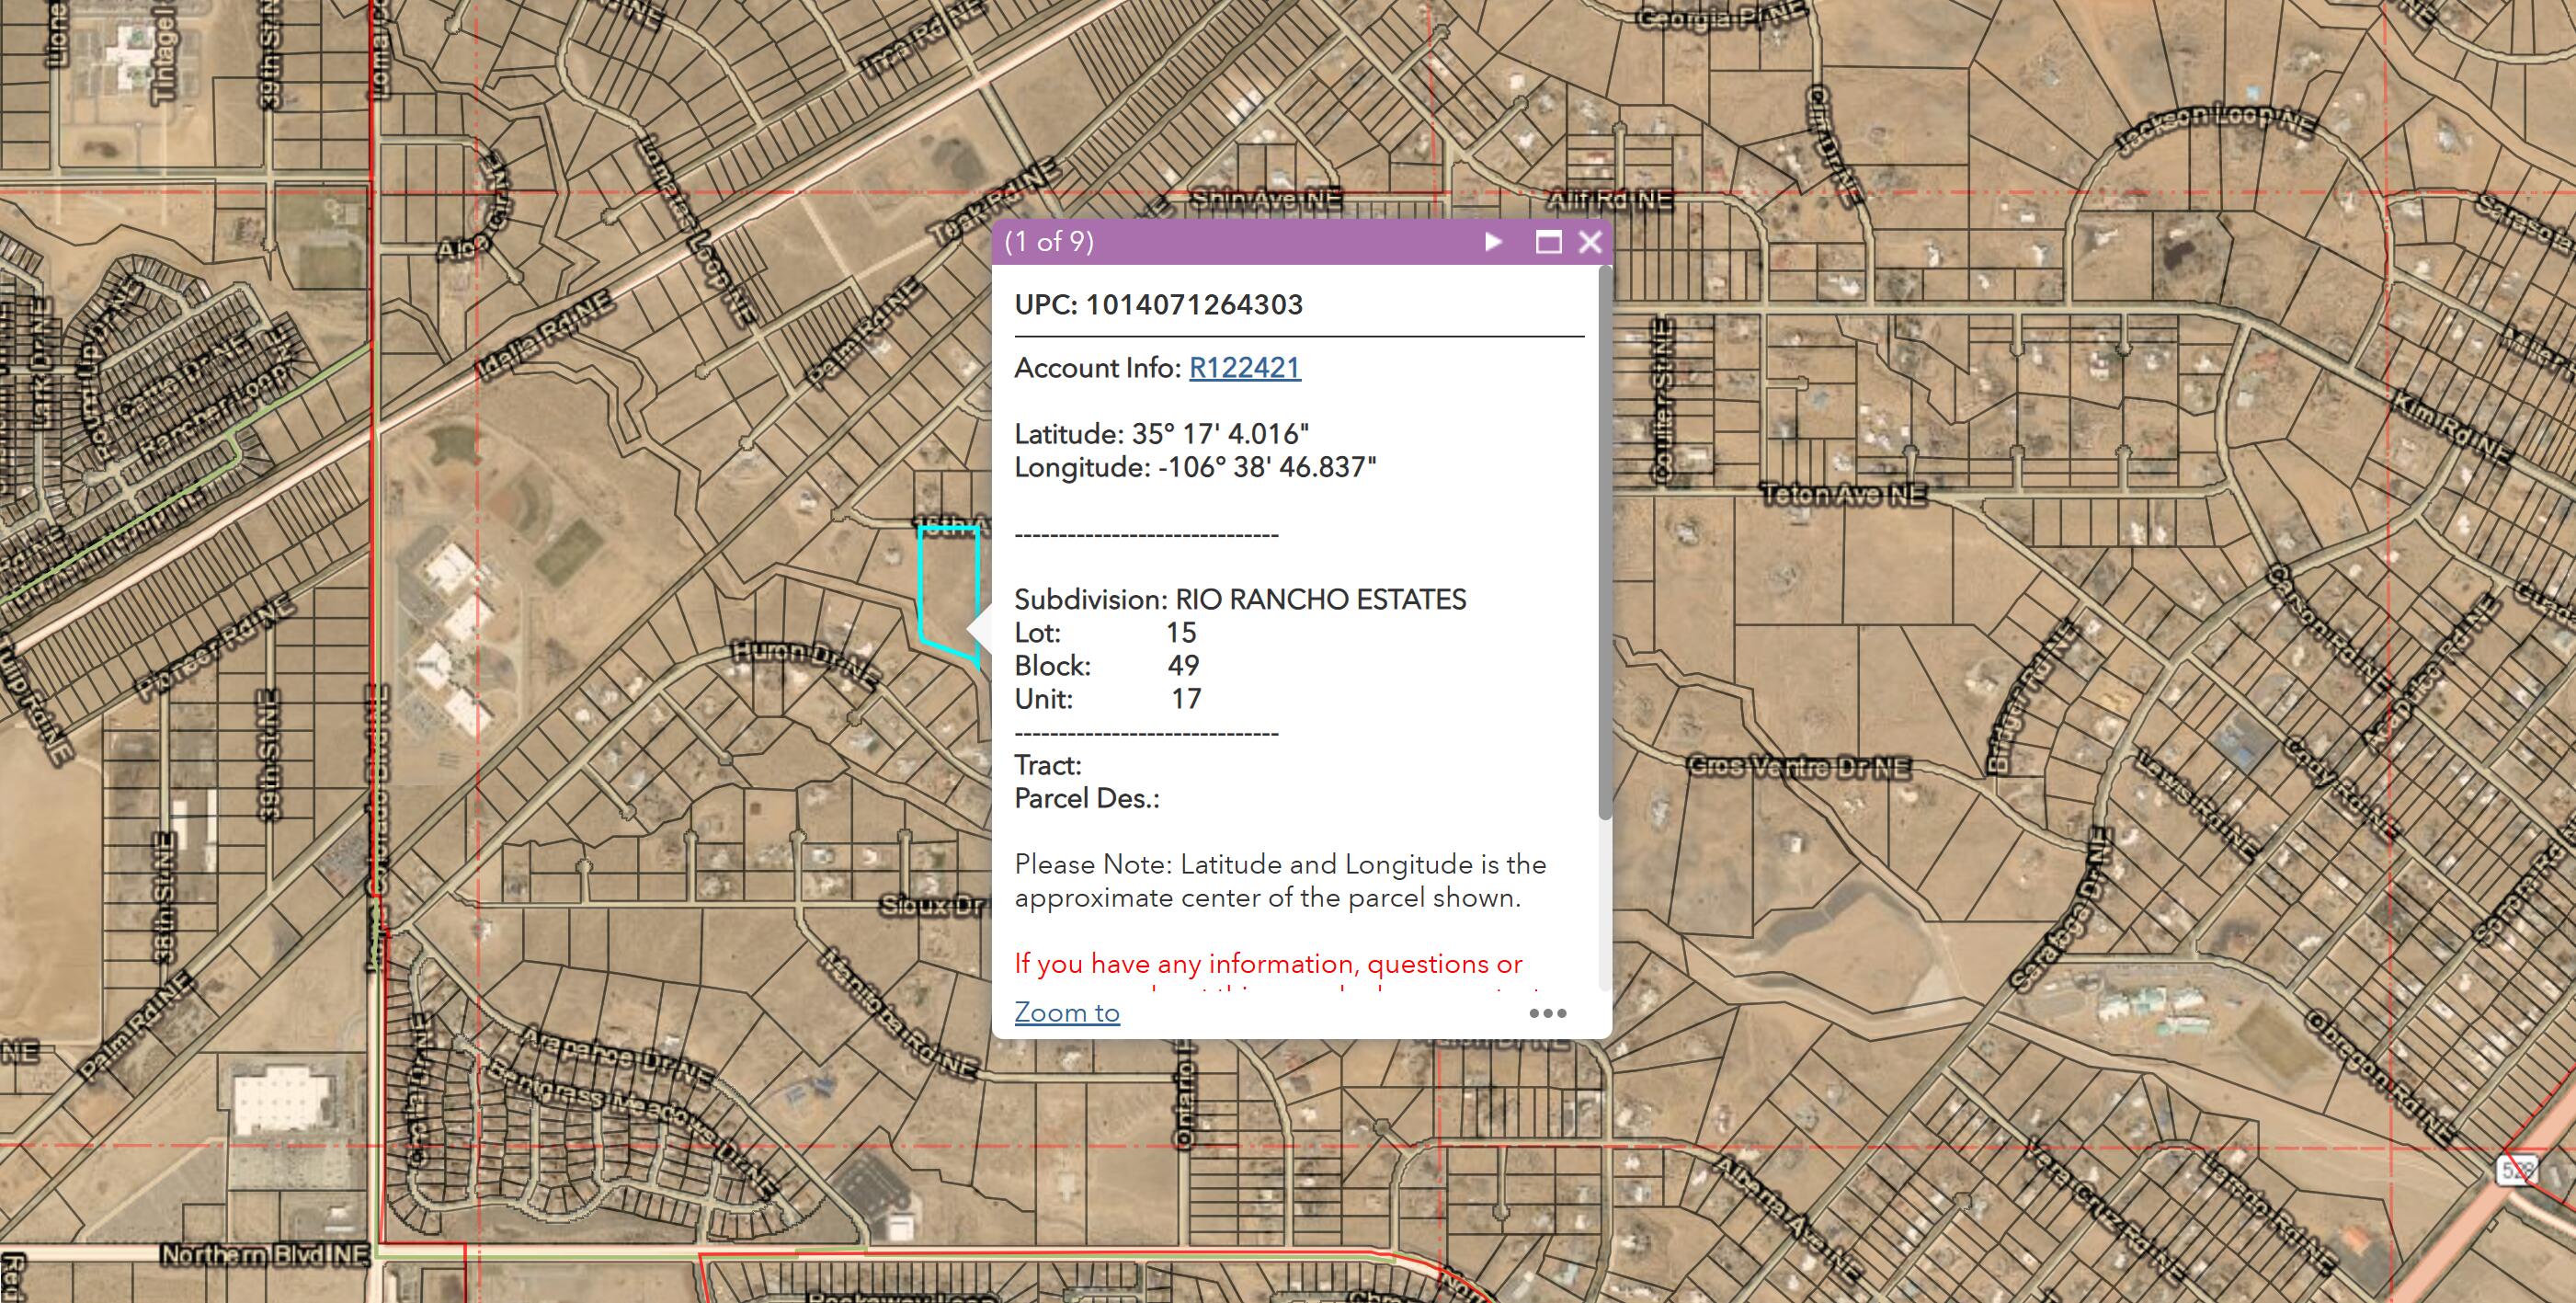Click the Please Note latitude disclaimer text
2576x1303 pixels.
pyautogui.click(x=1280, y=881)
